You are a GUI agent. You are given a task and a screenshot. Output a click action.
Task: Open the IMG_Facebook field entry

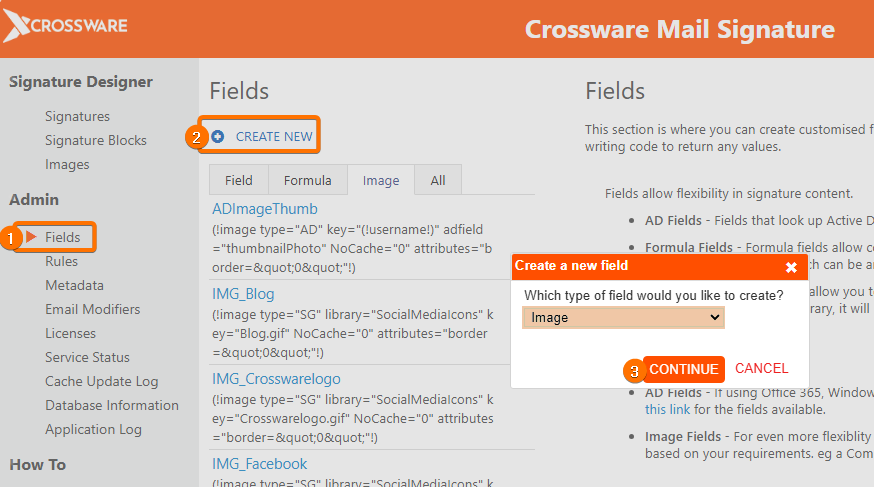(x=260, y=464)
